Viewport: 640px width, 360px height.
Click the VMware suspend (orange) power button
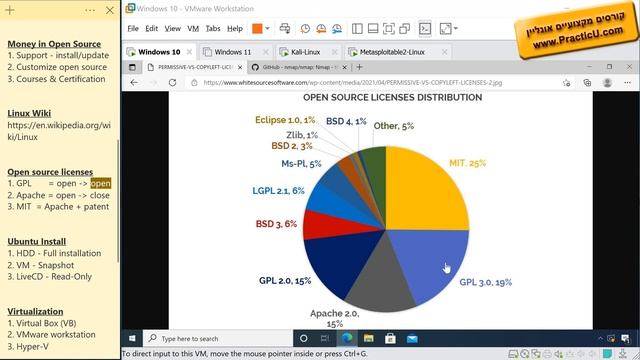tap(257, 29)
